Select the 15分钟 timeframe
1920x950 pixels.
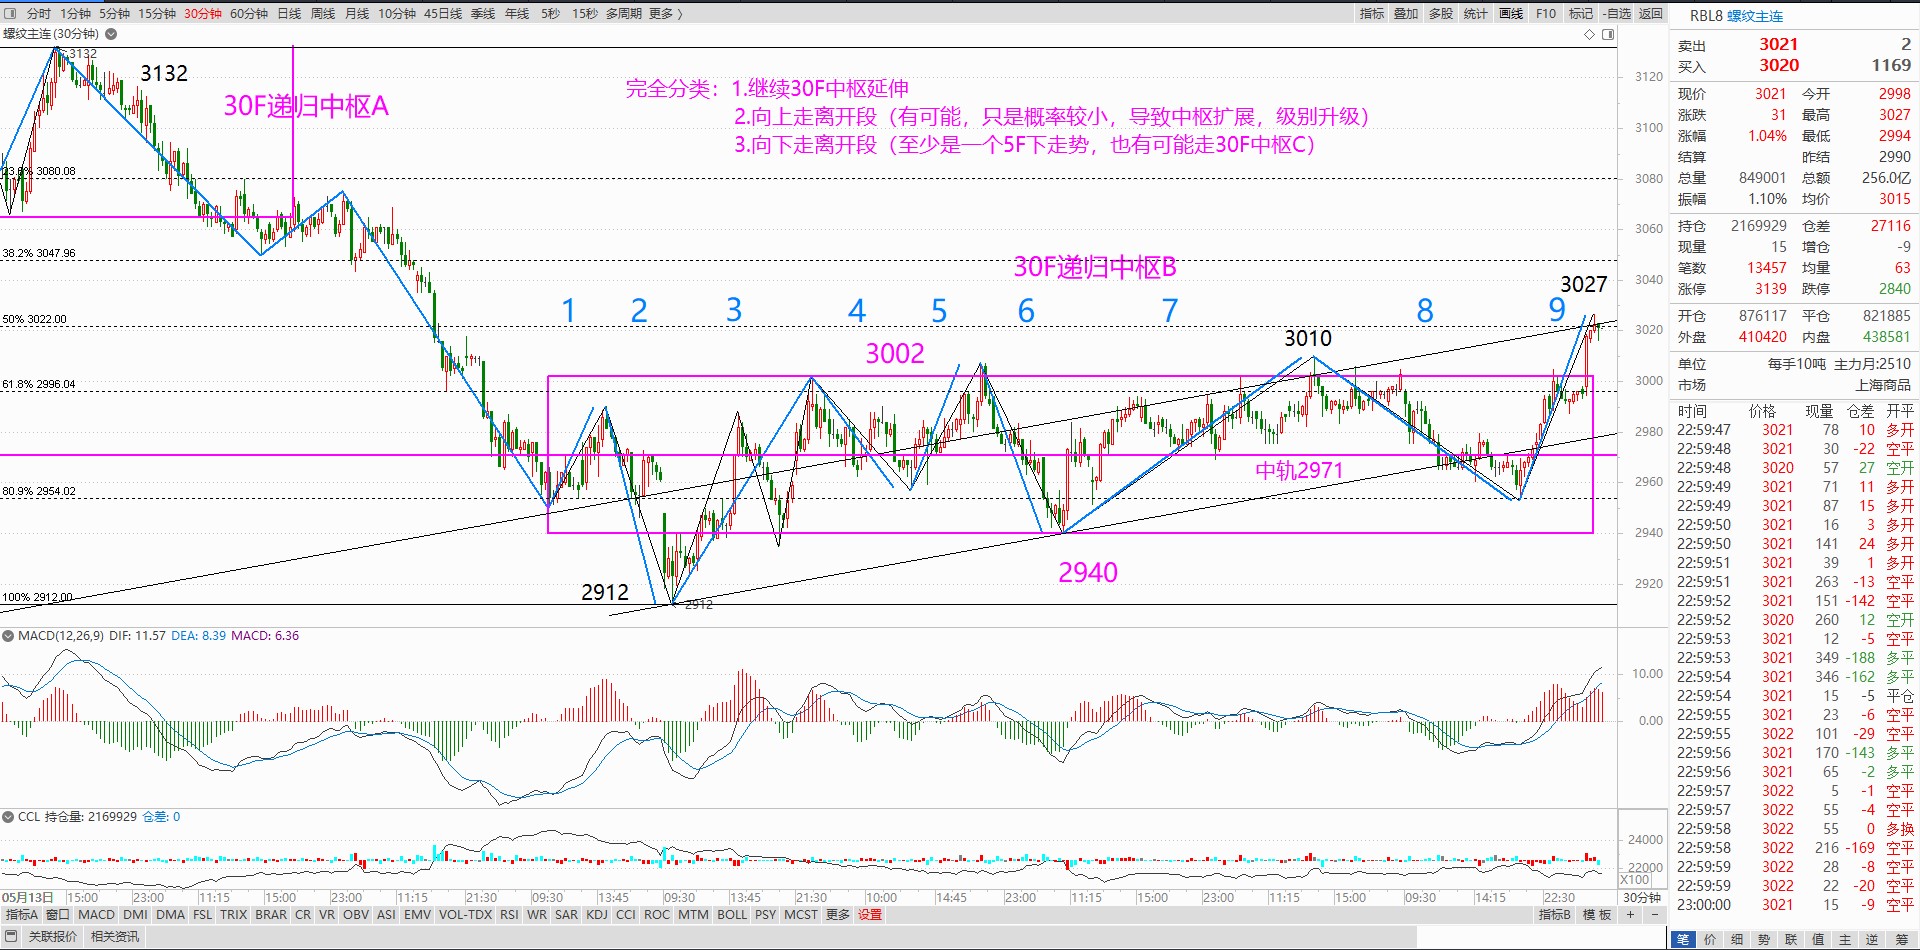click(157, 14)
